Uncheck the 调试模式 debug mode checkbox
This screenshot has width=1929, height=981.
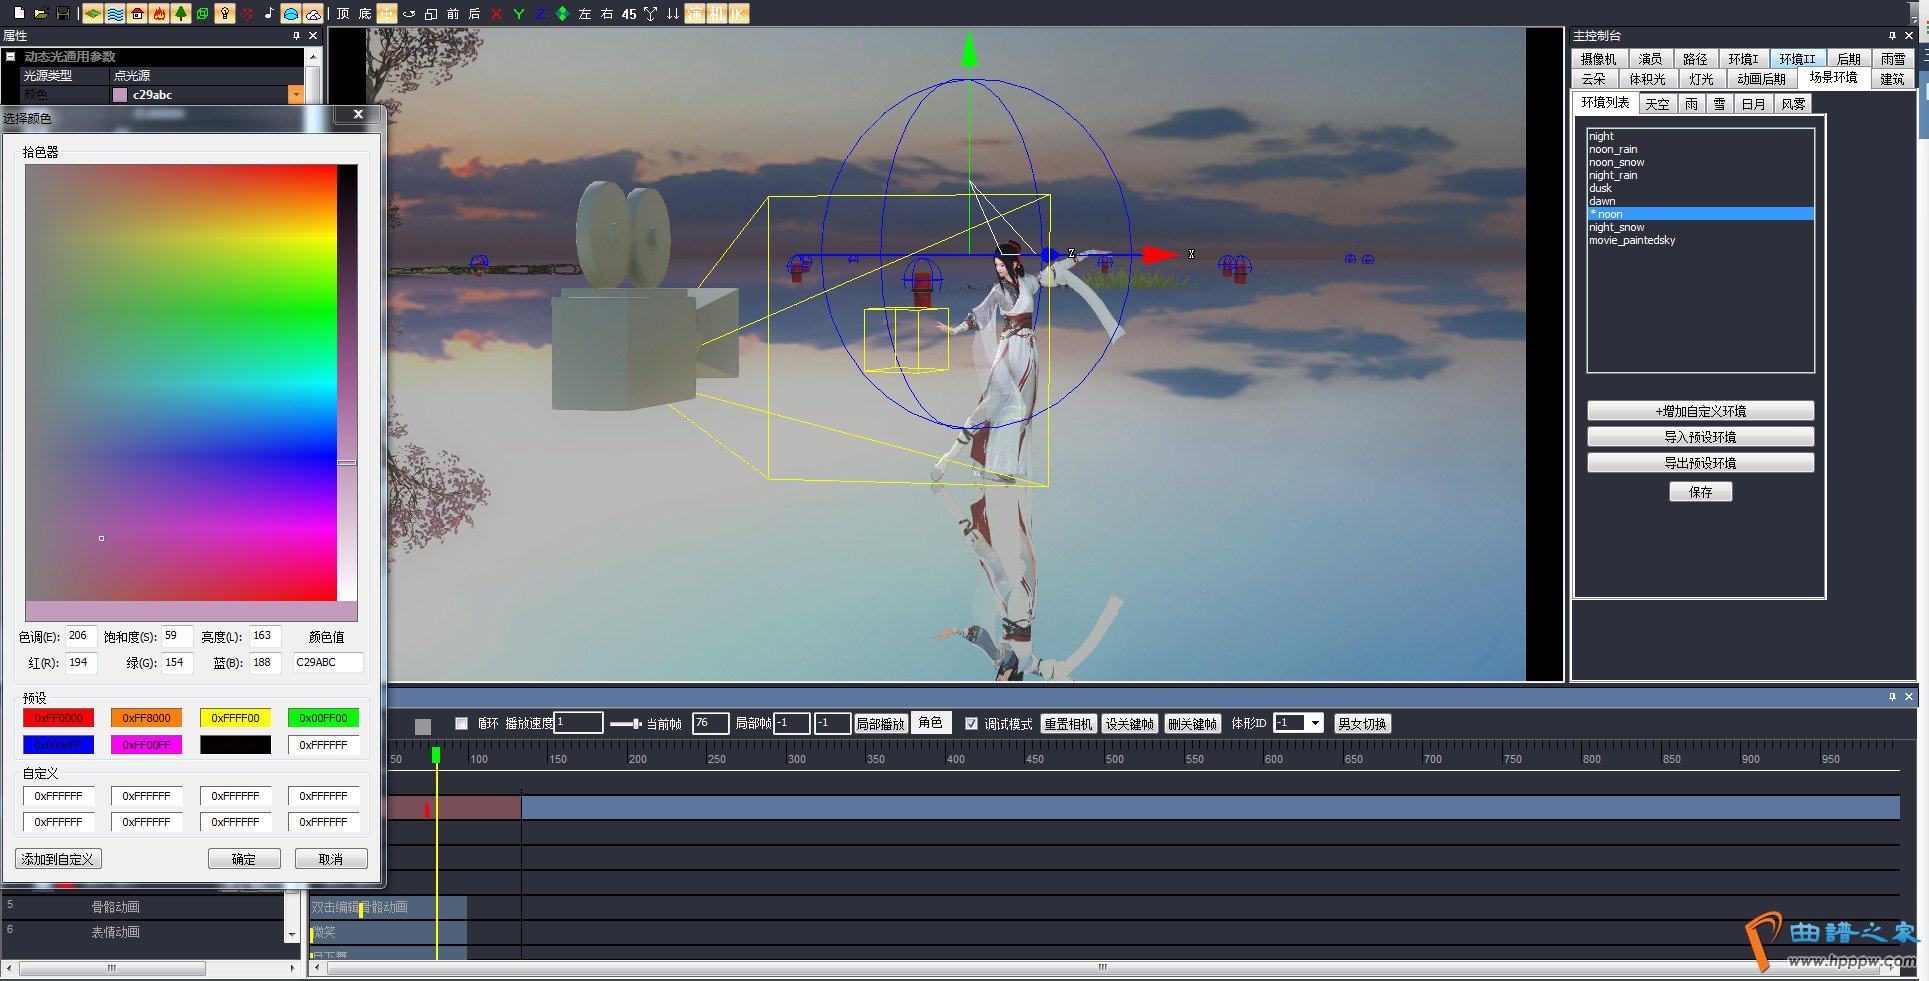[x=971, y=724]
